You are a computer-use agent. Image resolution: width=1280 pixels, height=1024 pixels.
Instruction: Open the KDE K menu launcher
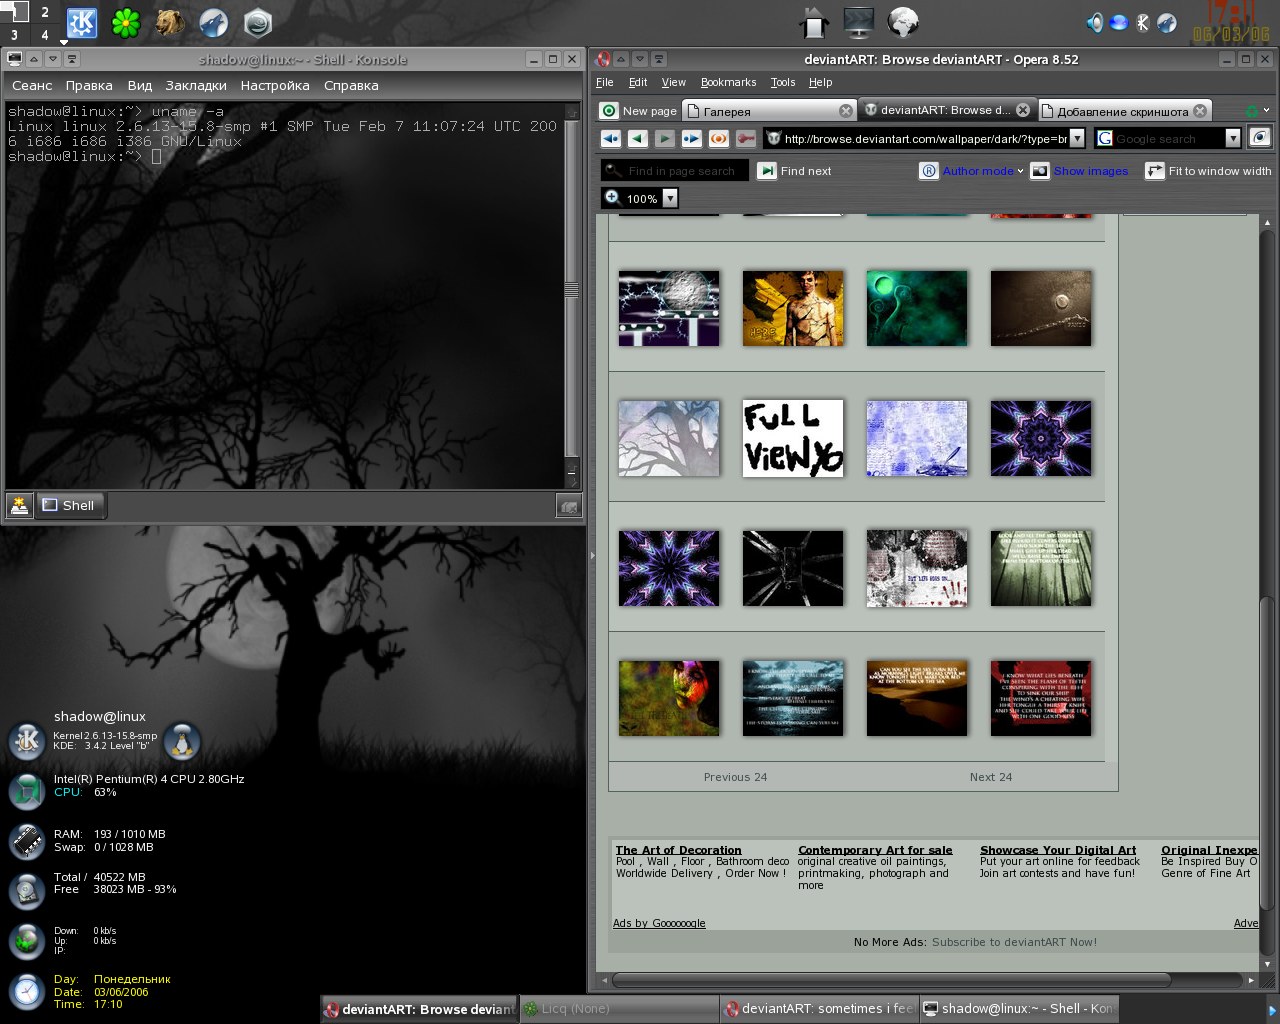82,22
